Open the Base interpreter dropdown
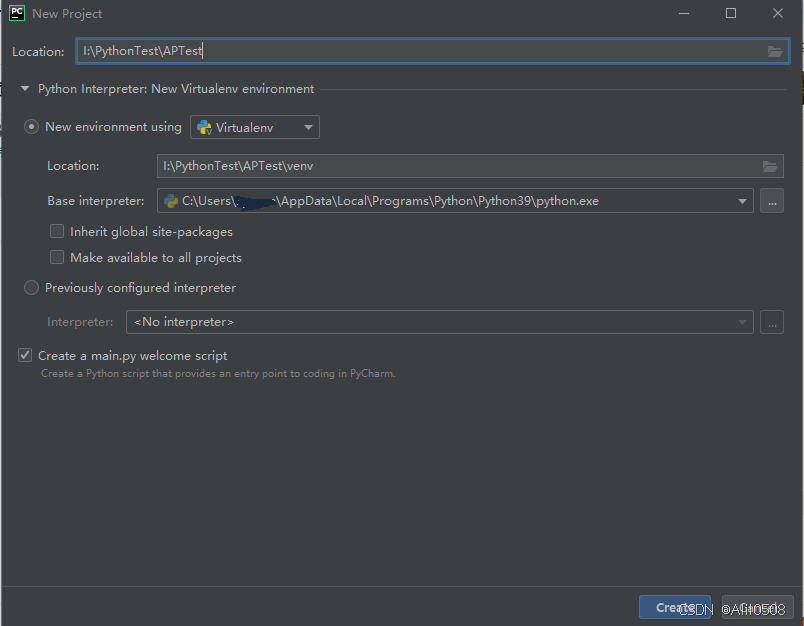The image size is (804, 626). pyautogui.click(x=741, y=200)
